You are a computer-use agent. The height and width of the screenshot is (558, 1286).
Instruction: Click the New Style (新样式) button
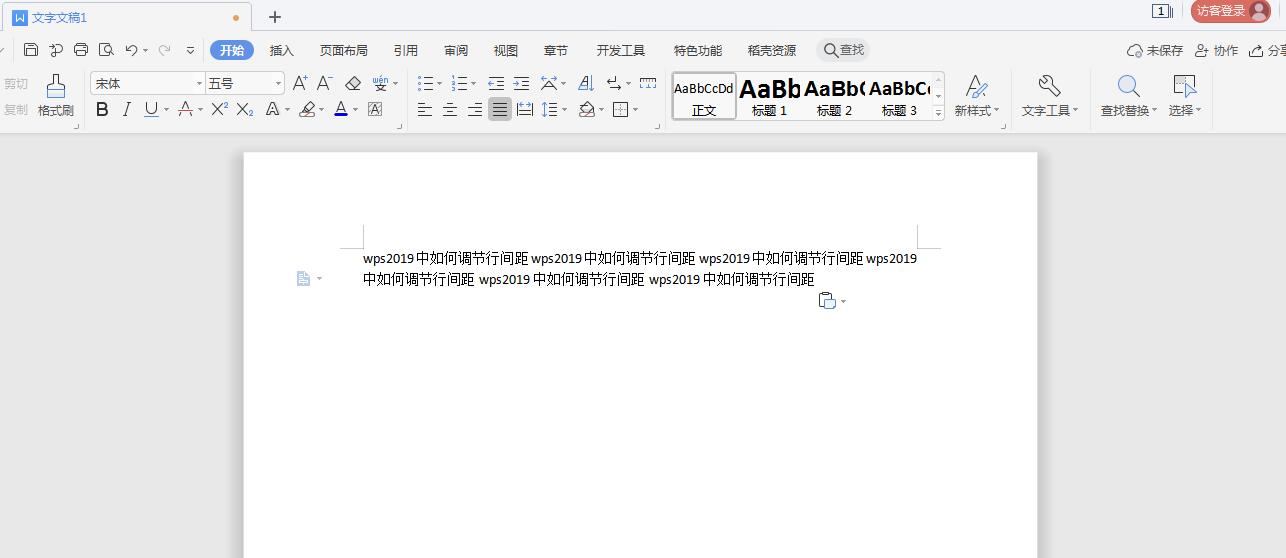976,96
